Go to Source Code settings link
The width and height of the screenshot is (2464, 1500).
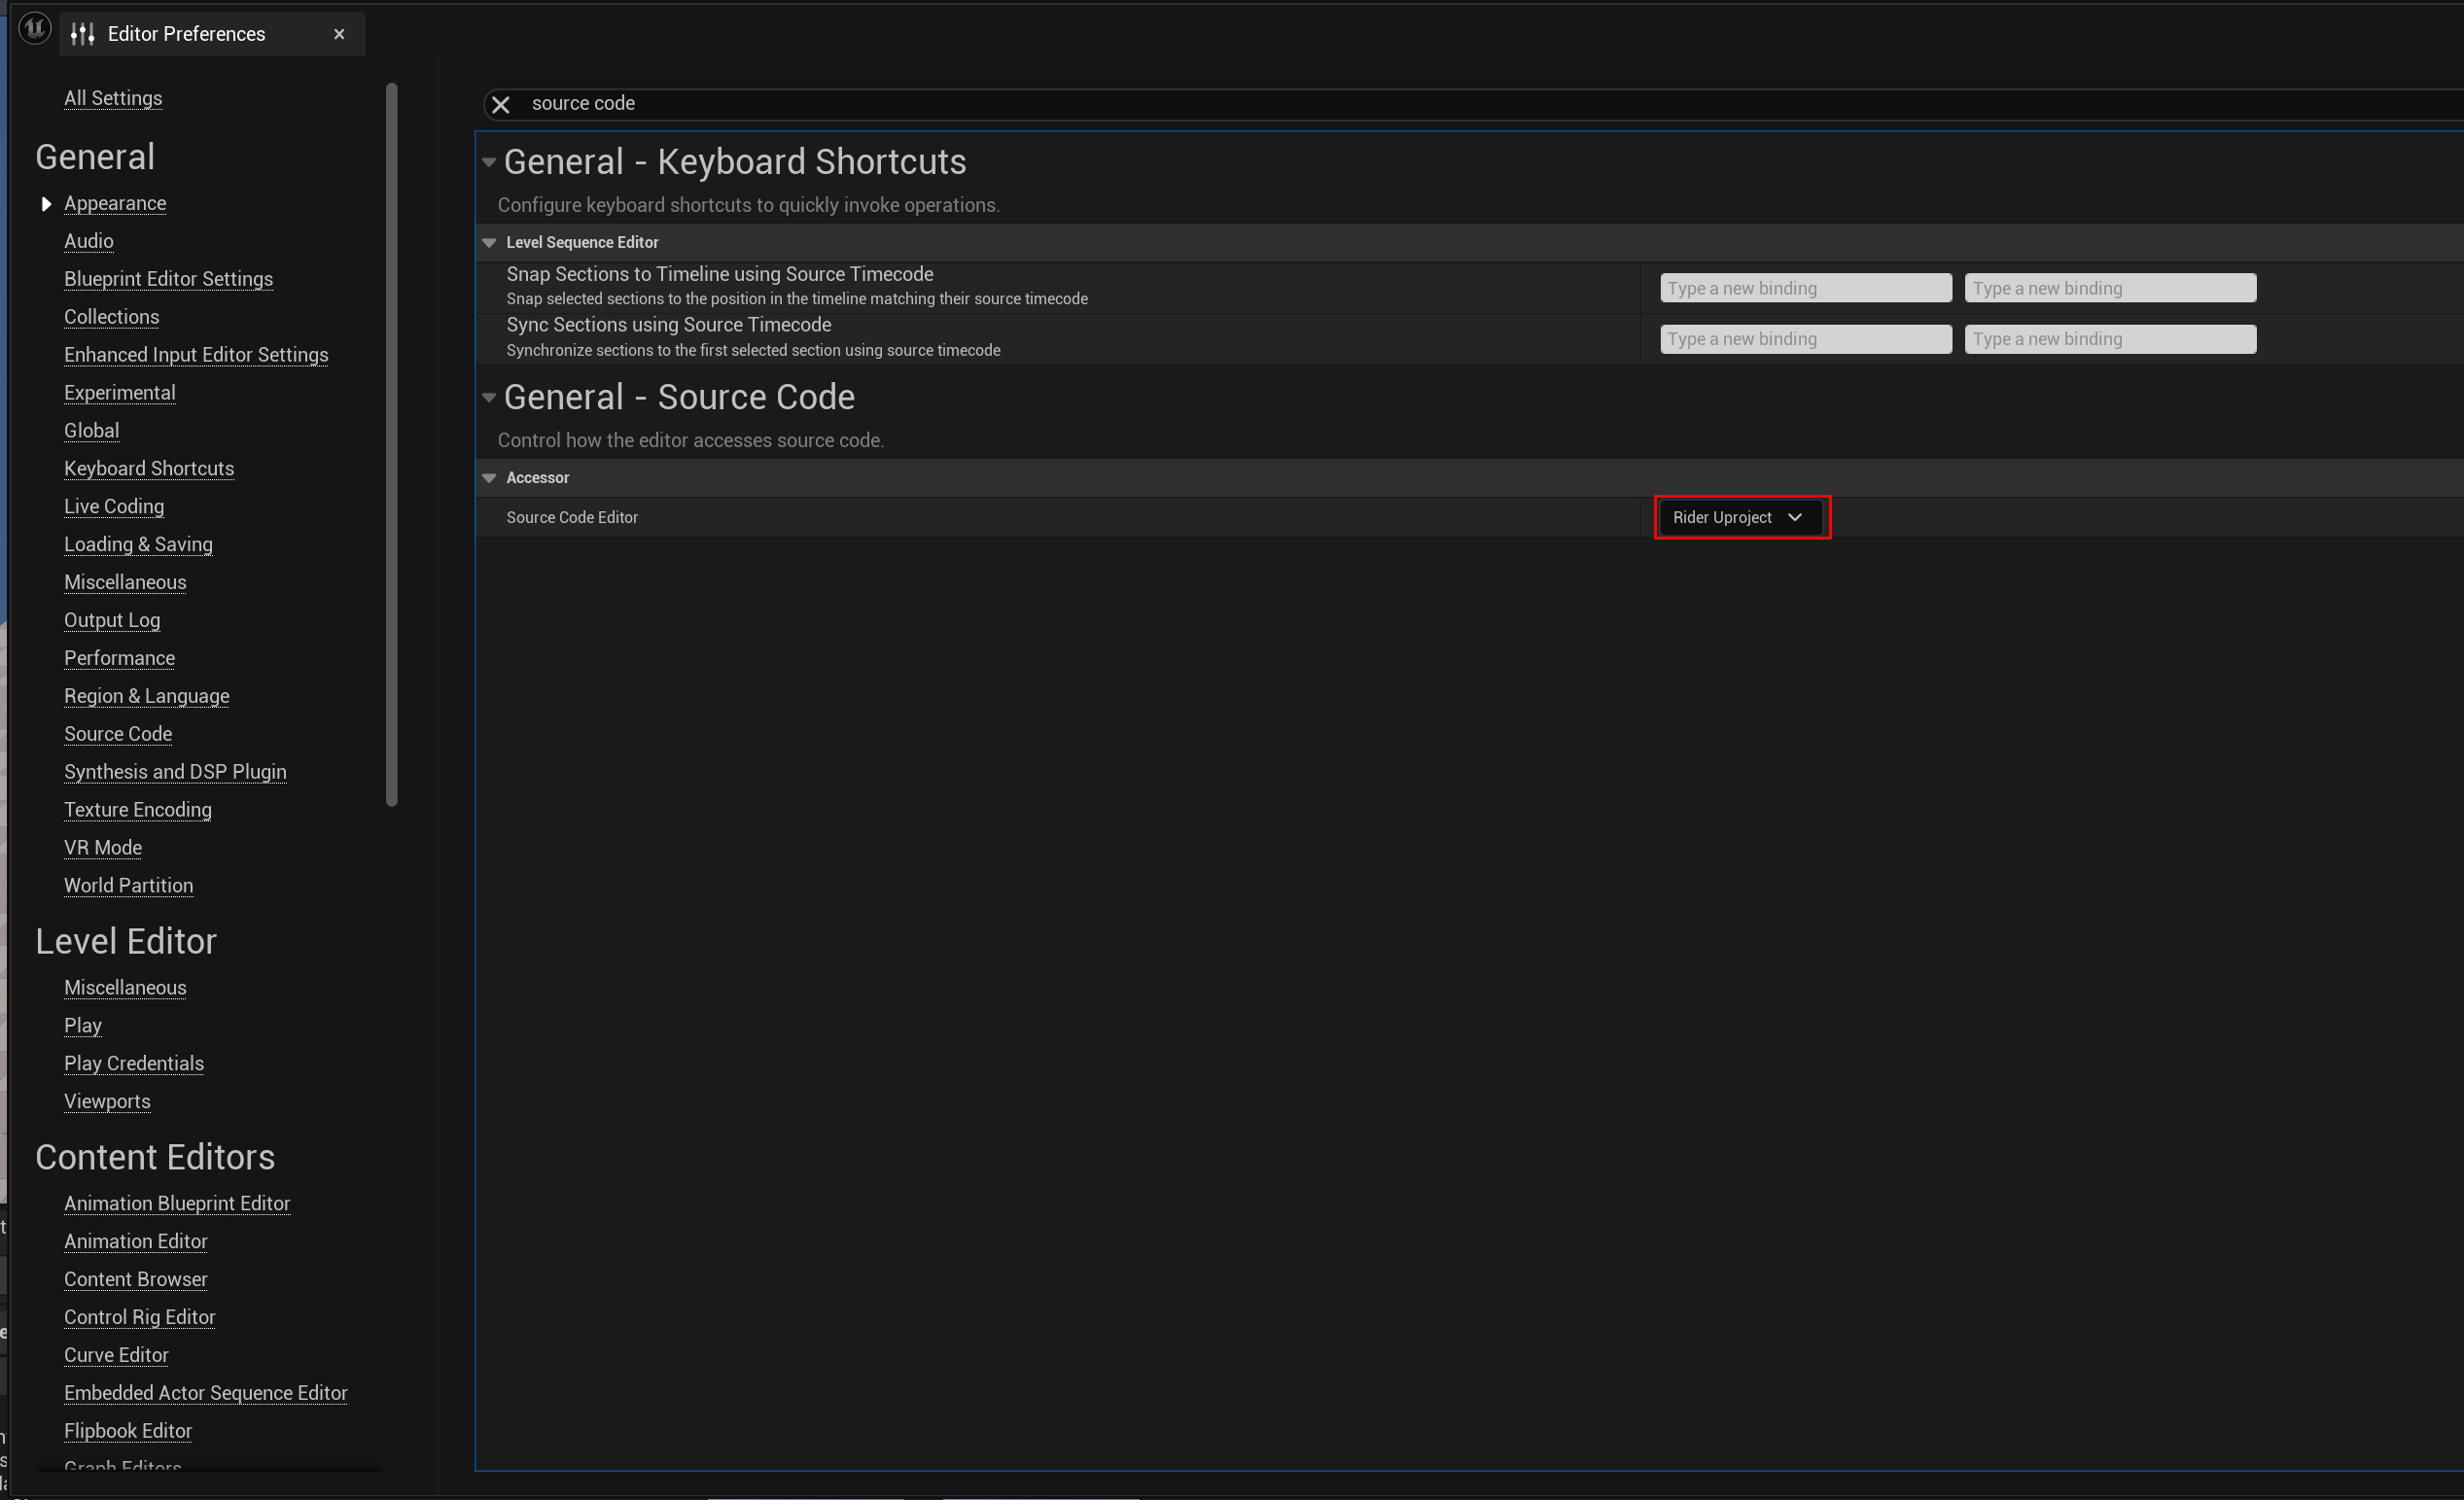[118, 734]
